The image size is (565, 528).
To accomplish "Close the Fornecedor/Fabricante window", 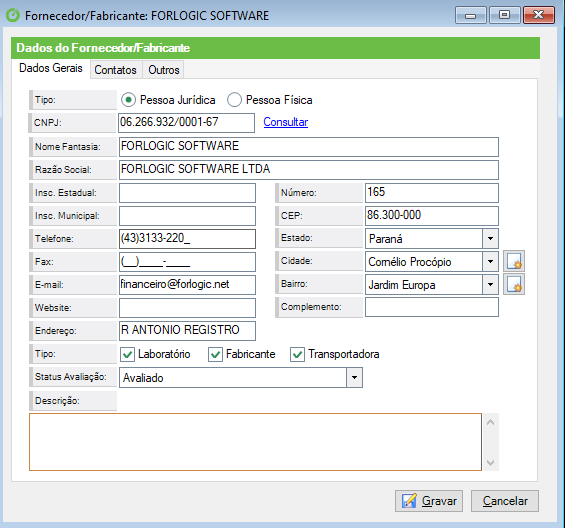I will point(539,15).
